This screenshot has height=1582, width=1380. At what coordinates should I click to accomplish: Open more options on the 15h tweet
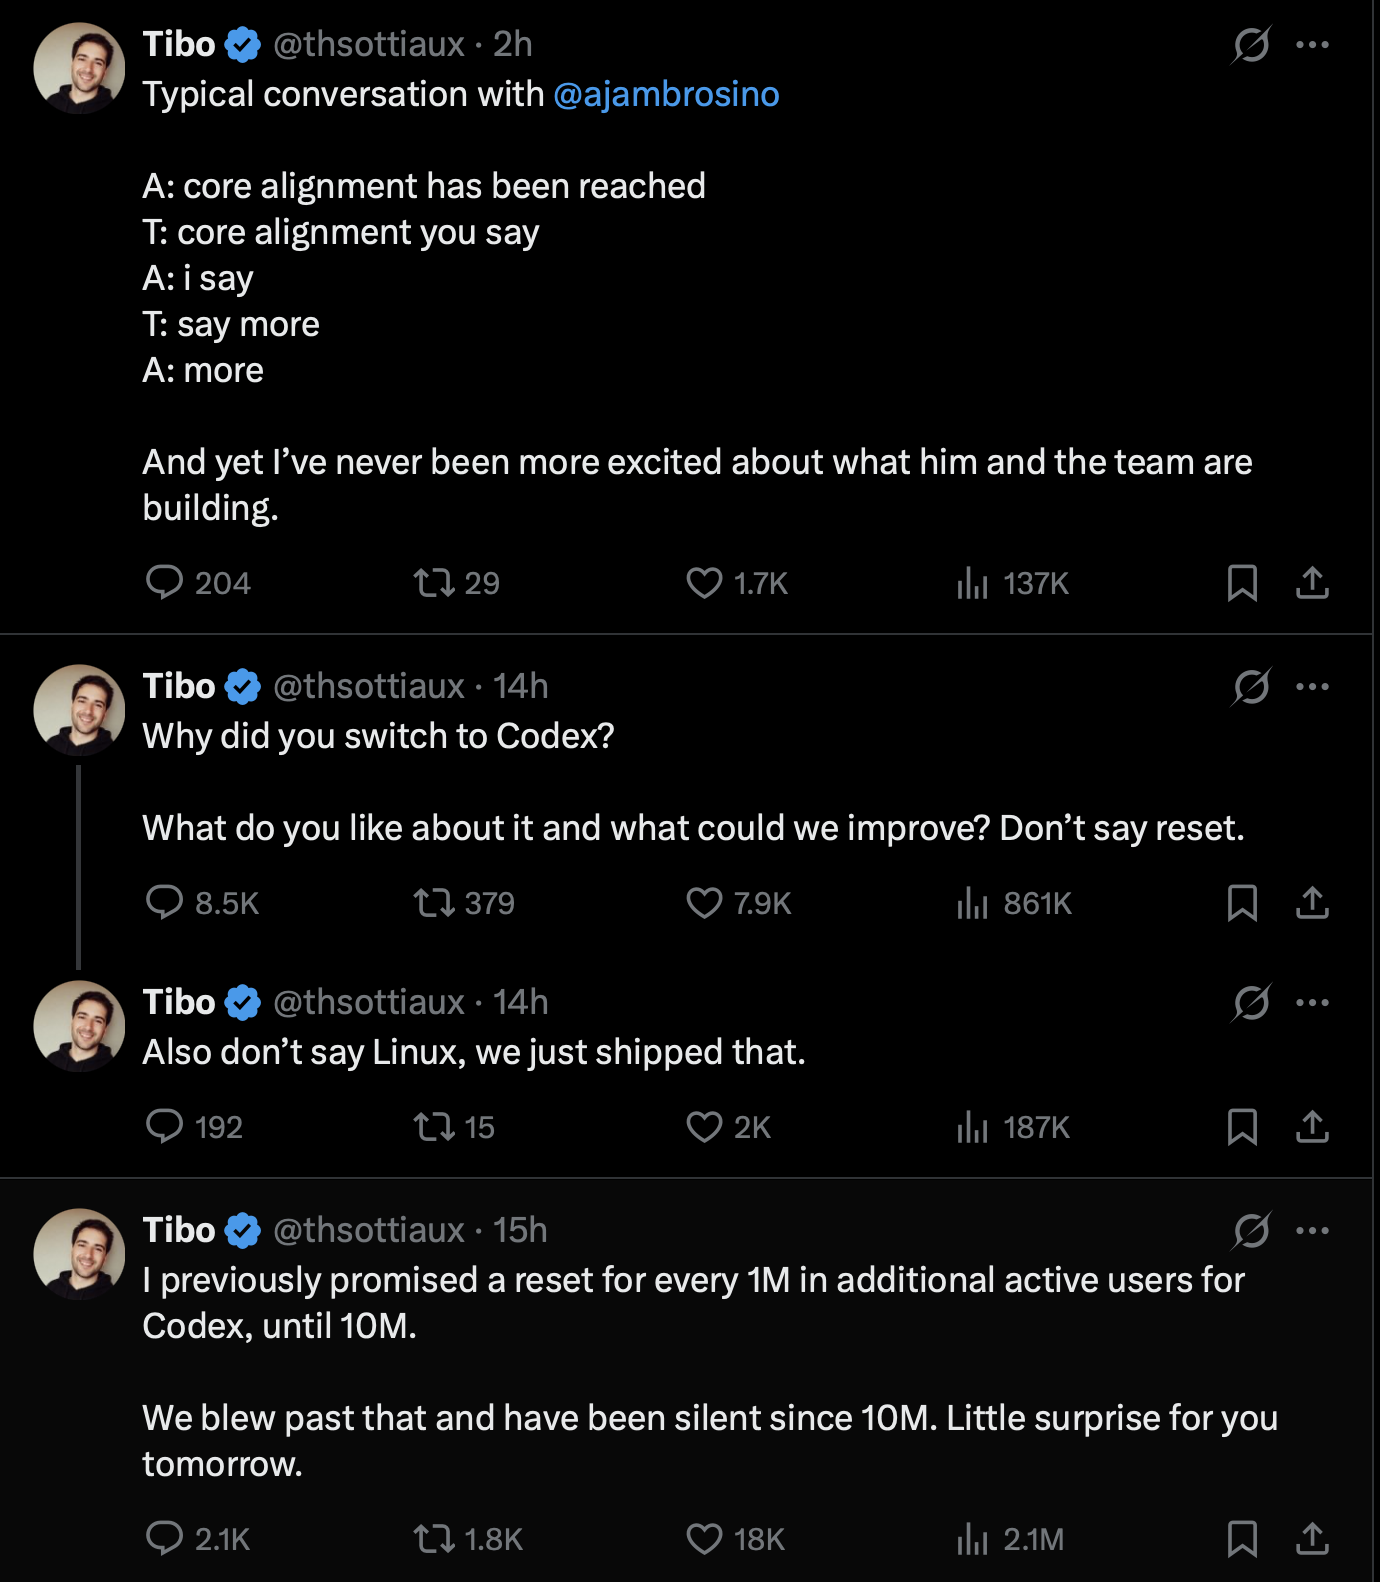point(1312,1230)
